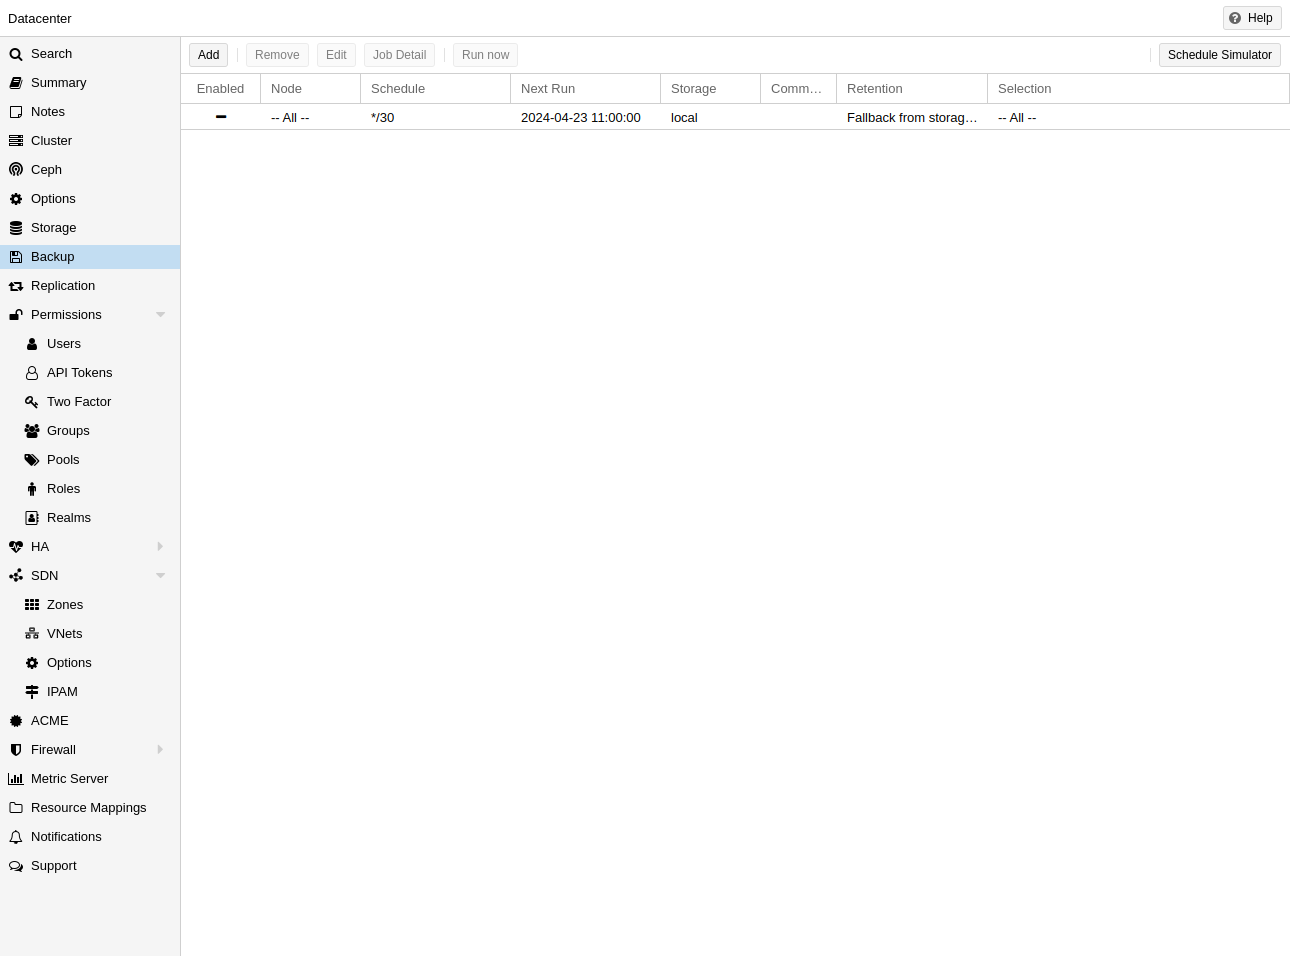Click the Two Factor key icon
Viewport: 1290px width, 956px height.
tap(32, 402)
